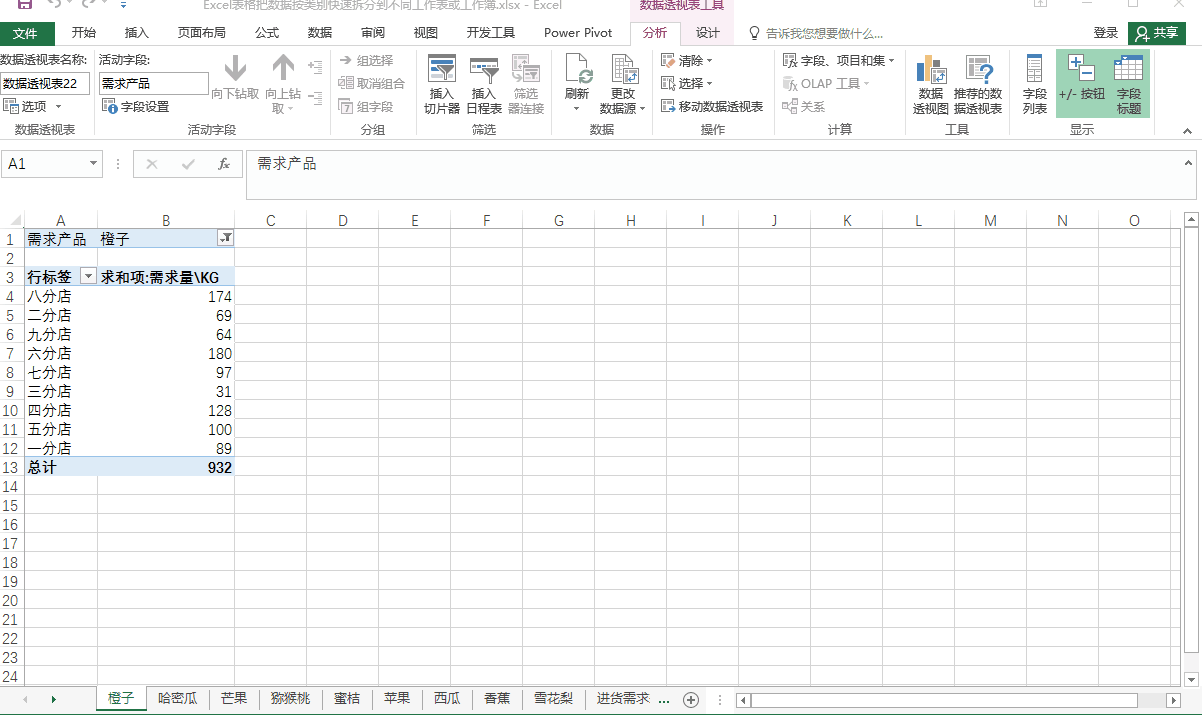The height and width of the screenshot is (715, 1202).
Task: Add a new sheet with plus icon
Action: click(x=690, y=700)
